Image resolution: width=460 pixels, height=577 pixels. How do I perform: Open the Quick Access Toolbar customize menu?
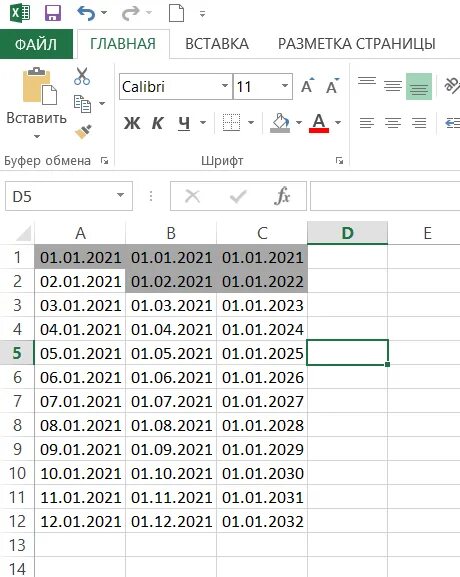[x=202, y=14]
